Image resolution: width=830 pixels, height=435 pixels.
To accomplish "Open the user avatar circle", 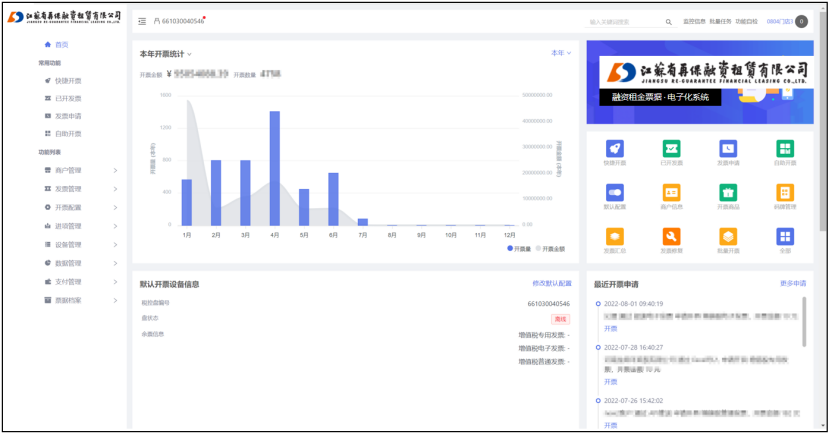I will 801,22.
